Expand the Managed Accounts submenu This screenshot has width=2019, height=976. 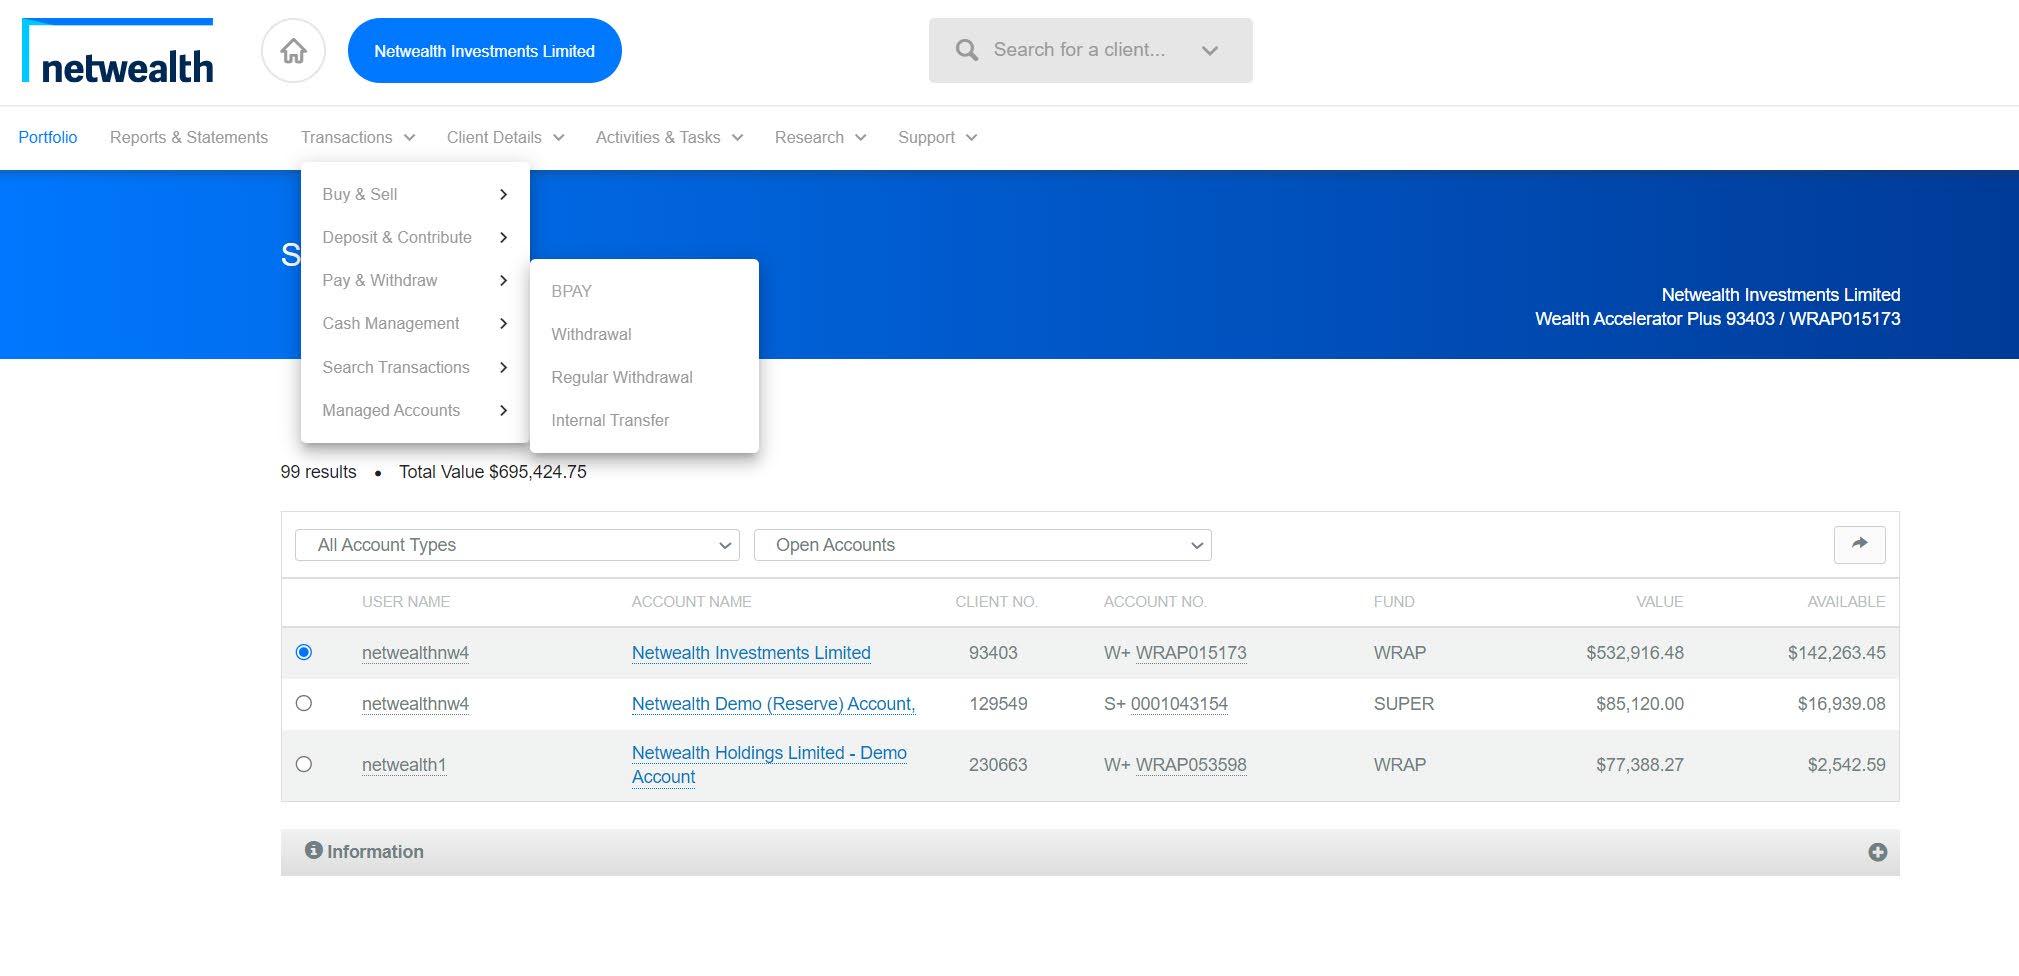(x=415, y=410)
